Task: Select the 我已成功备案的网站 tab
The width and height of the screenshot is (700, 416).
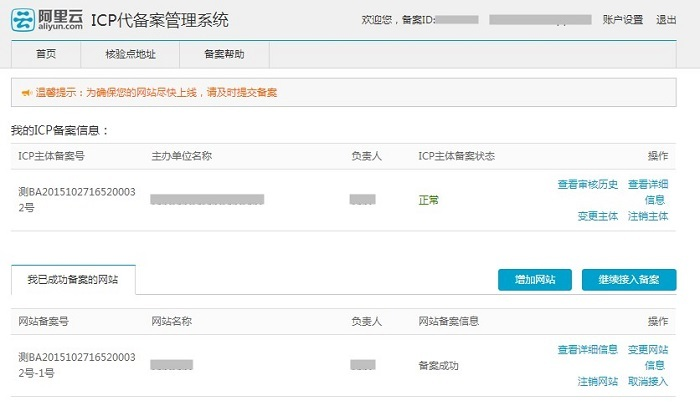Action: pyautogui.click(x=72, y=280)
